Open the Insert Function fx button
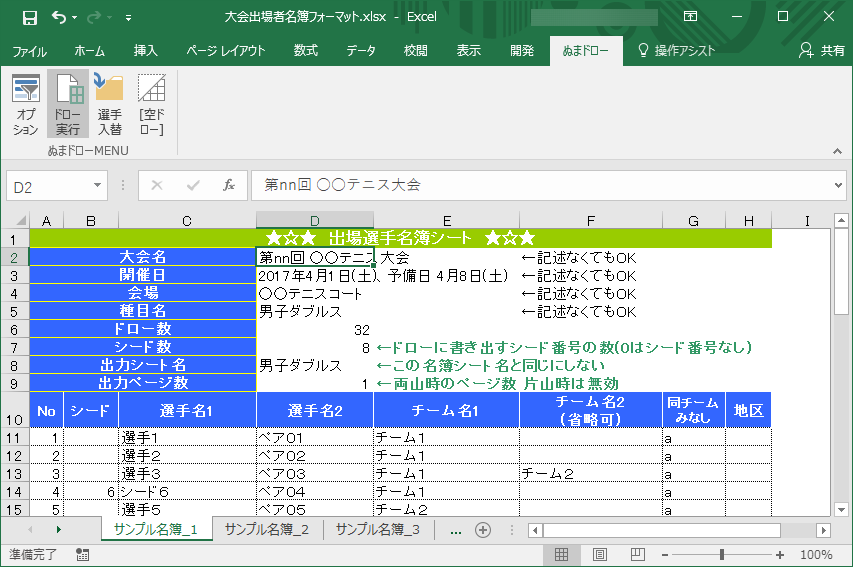 pyautogui.click(x=229, y=186)
